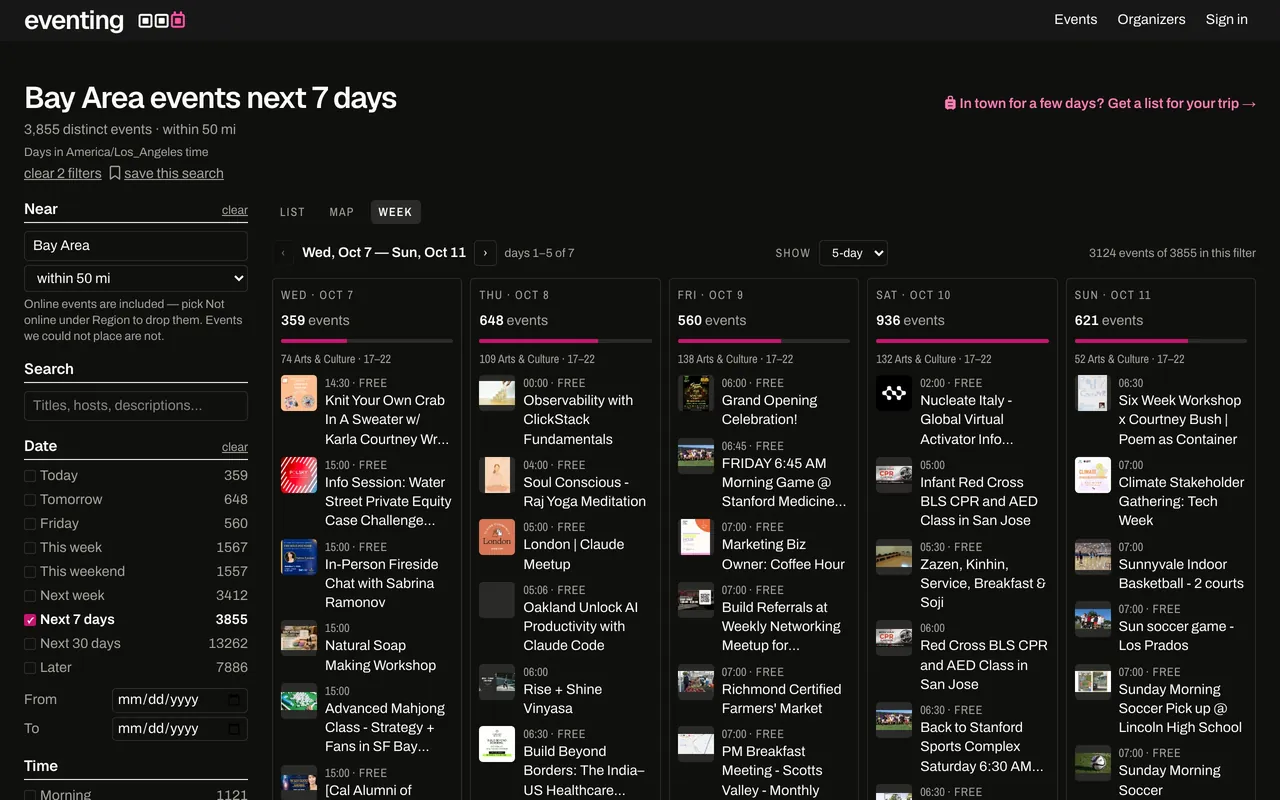The height and width of the screenshot is (800, 1280).
Task: Open Climate Stakeholder Gathering thumbnail
Action: [x=1093, y=475]
